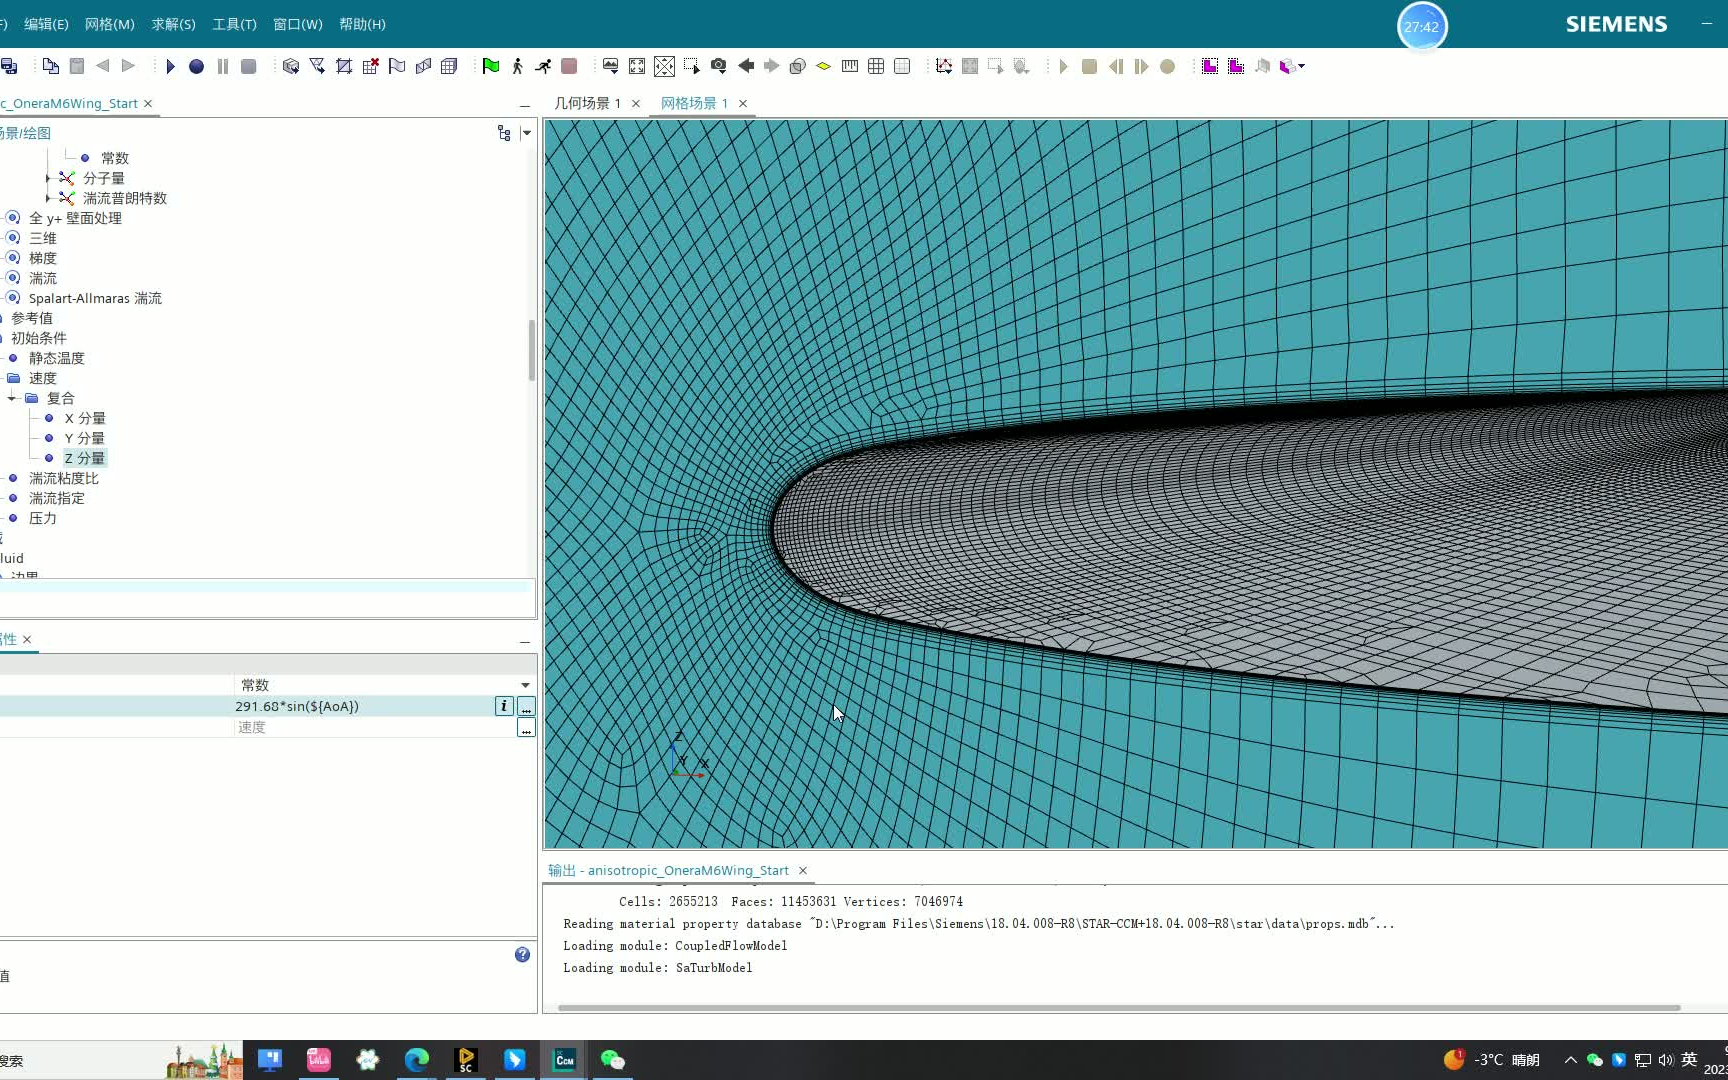
Task: Open the 求解(S) menu
Action: [x=173, y=24]
